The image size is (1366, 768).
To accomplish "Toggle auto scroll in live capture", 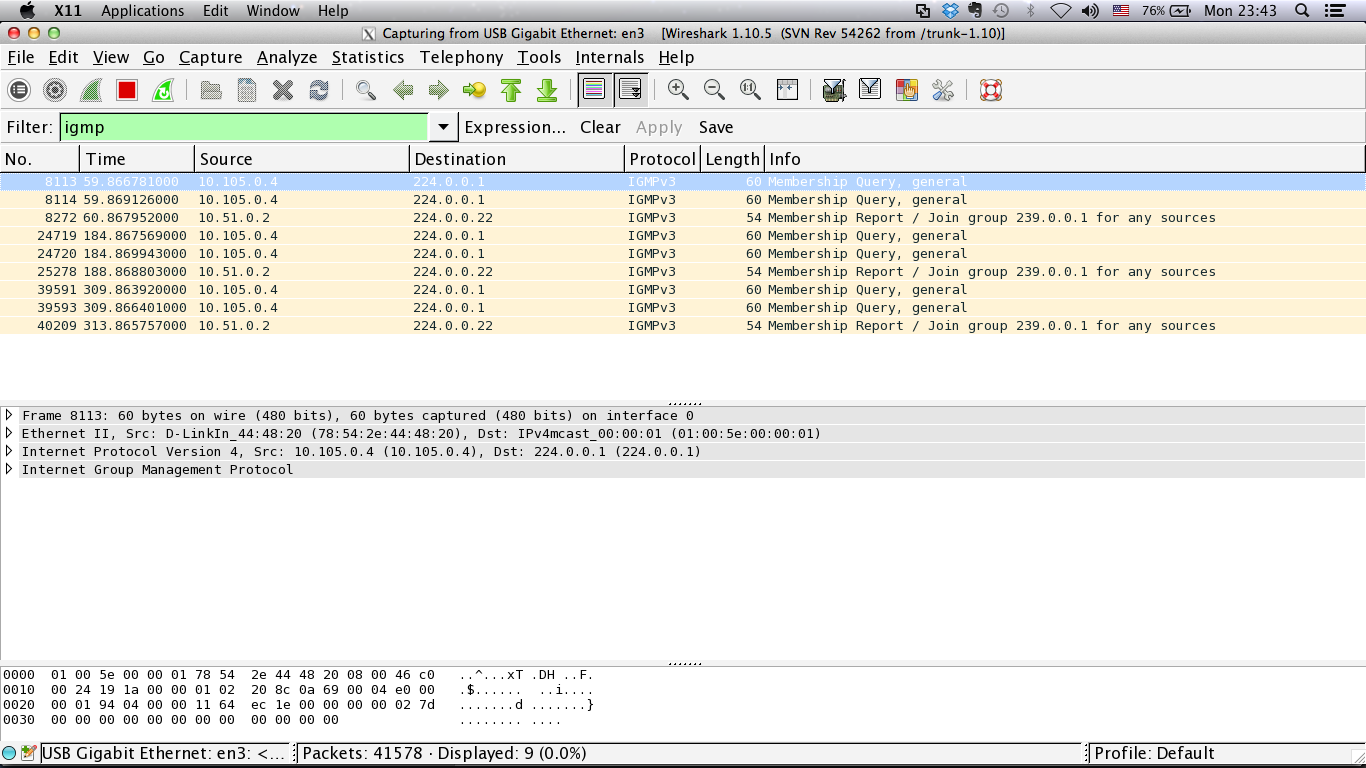I will pyautogui.click(x=630, y=90).
